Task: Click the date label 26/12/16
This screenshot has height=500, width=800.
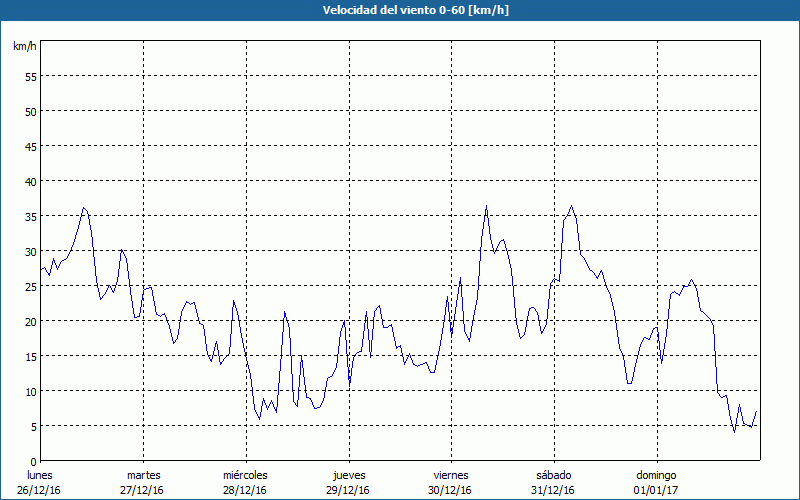Action: (40, 490)
